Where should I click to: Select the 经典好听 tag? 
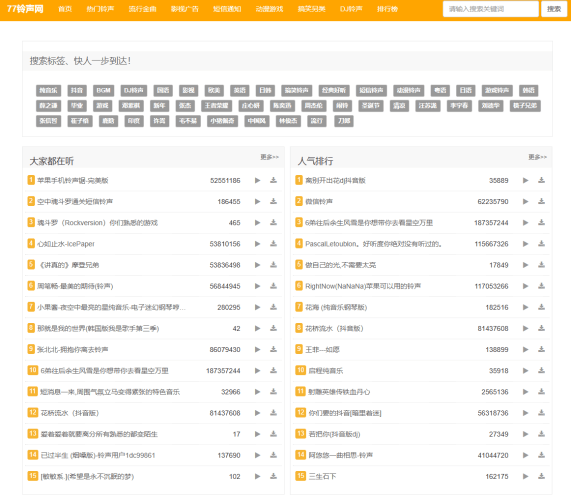pos(334,90)
